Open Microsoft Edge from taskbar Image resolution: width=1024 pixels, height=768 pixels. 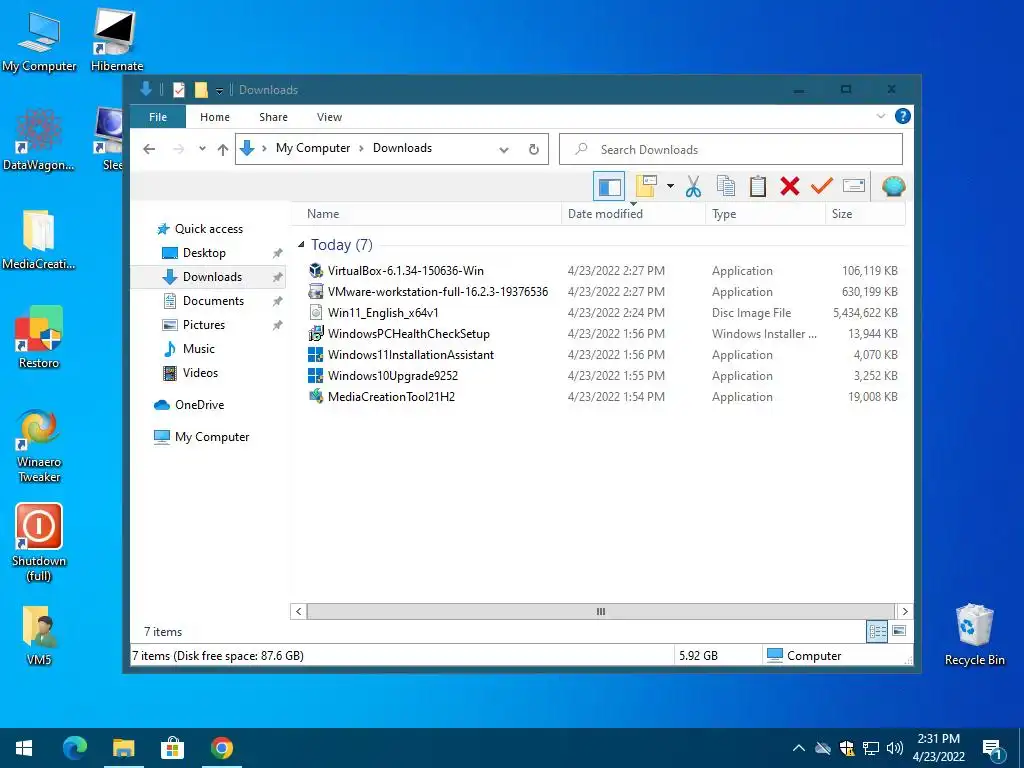pyautogui.click(x=74, y=748)
